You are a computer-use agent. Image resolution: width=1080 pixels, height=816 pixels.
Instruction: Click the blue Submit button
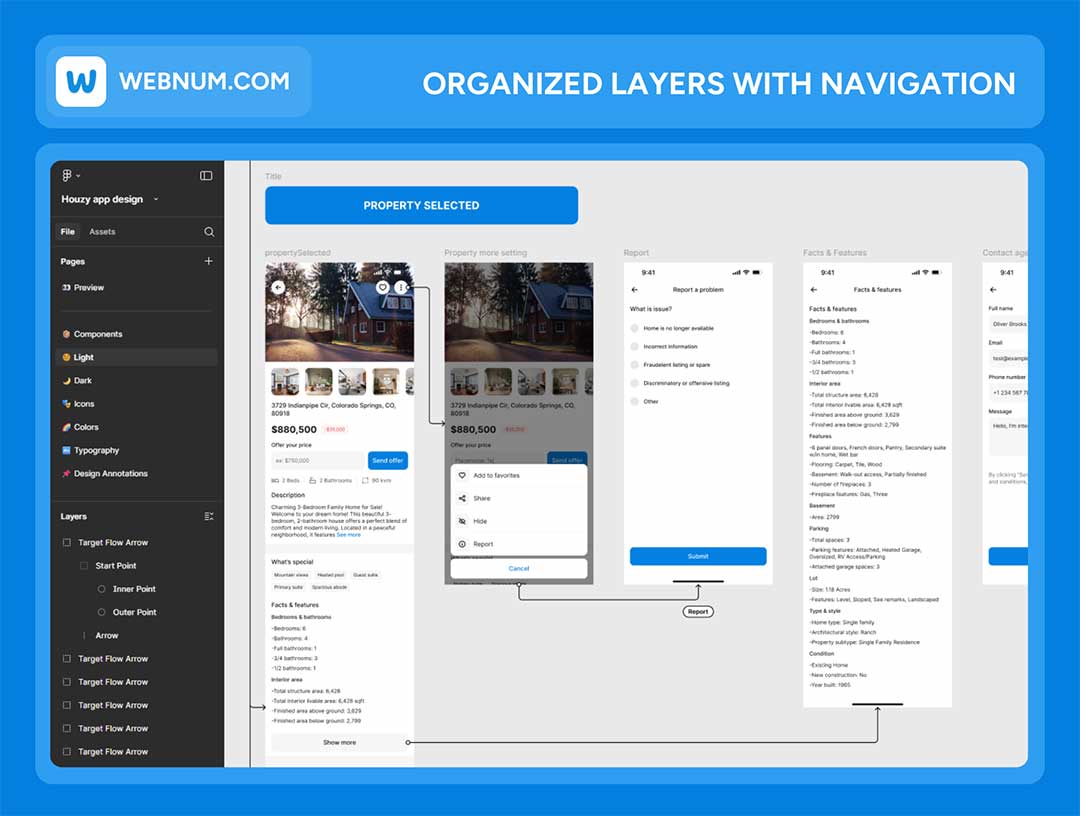pyautogui.click(x=698, y=556)
